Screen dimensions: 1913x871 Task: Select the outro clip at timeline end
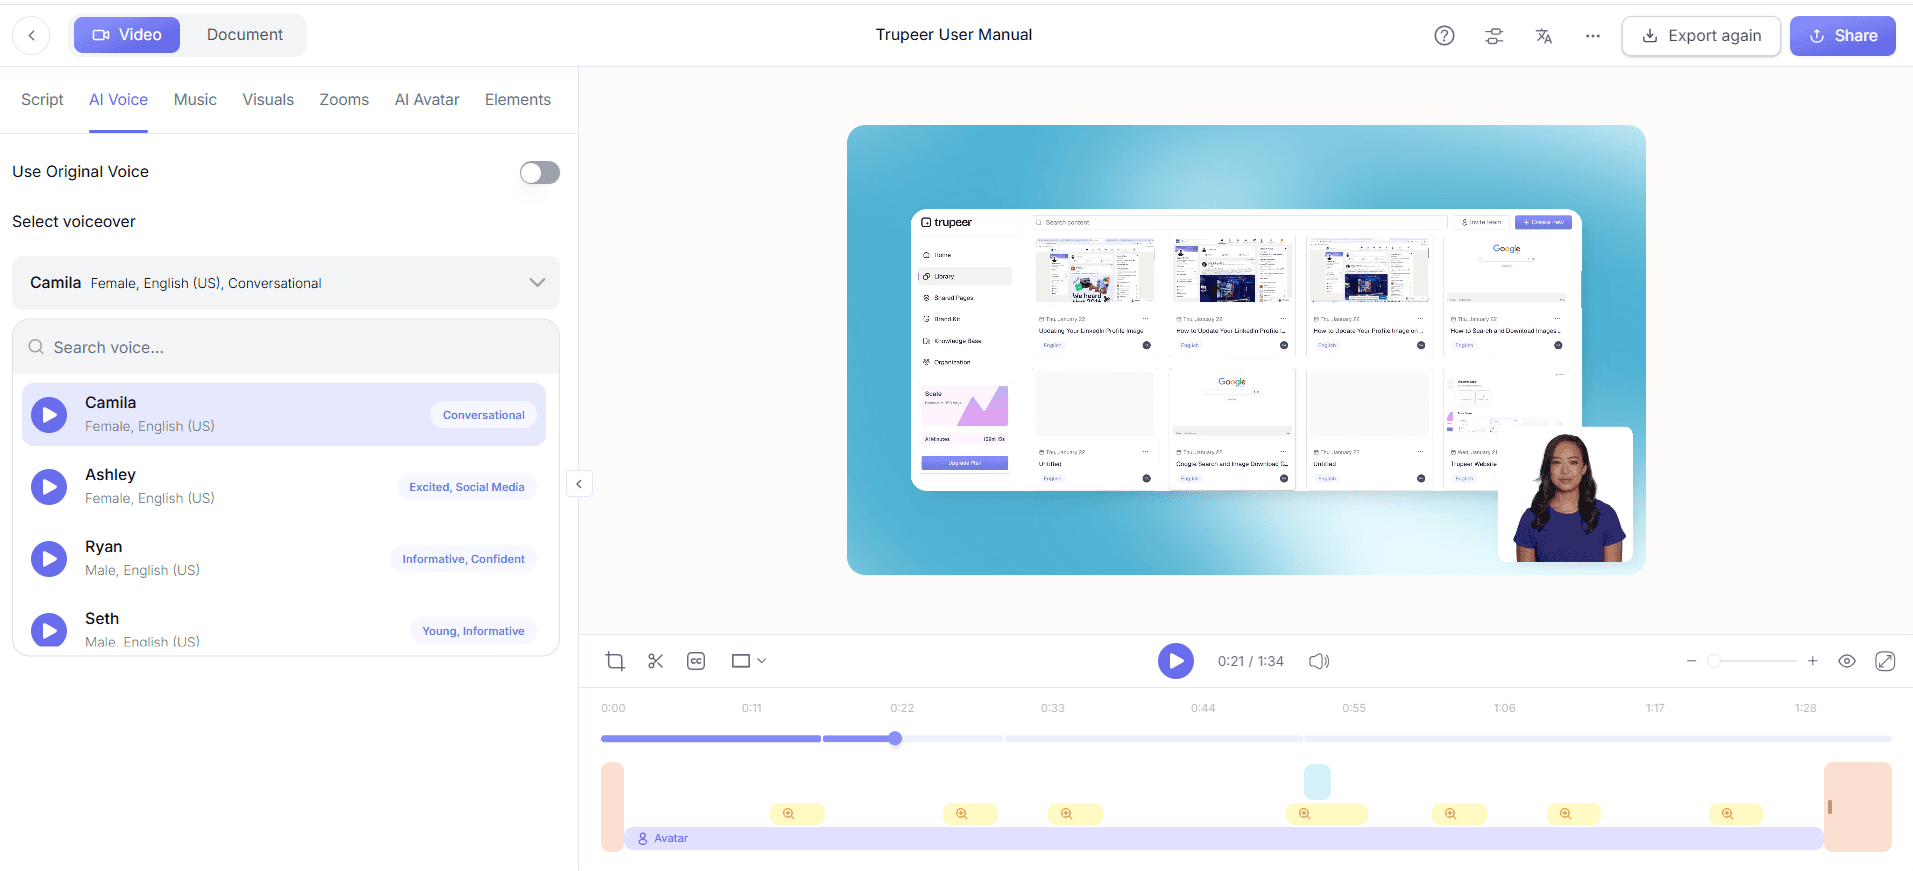(1858, 807)
